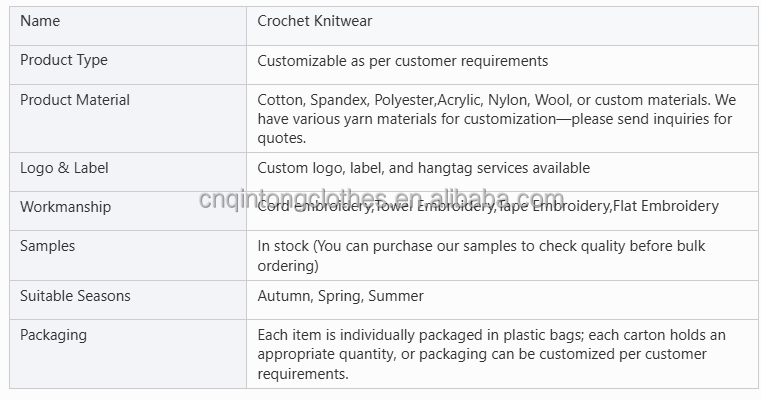This screenshot has height=400, width=761.
Task: Click the Product Material label
Action: (x=75, y=100)
